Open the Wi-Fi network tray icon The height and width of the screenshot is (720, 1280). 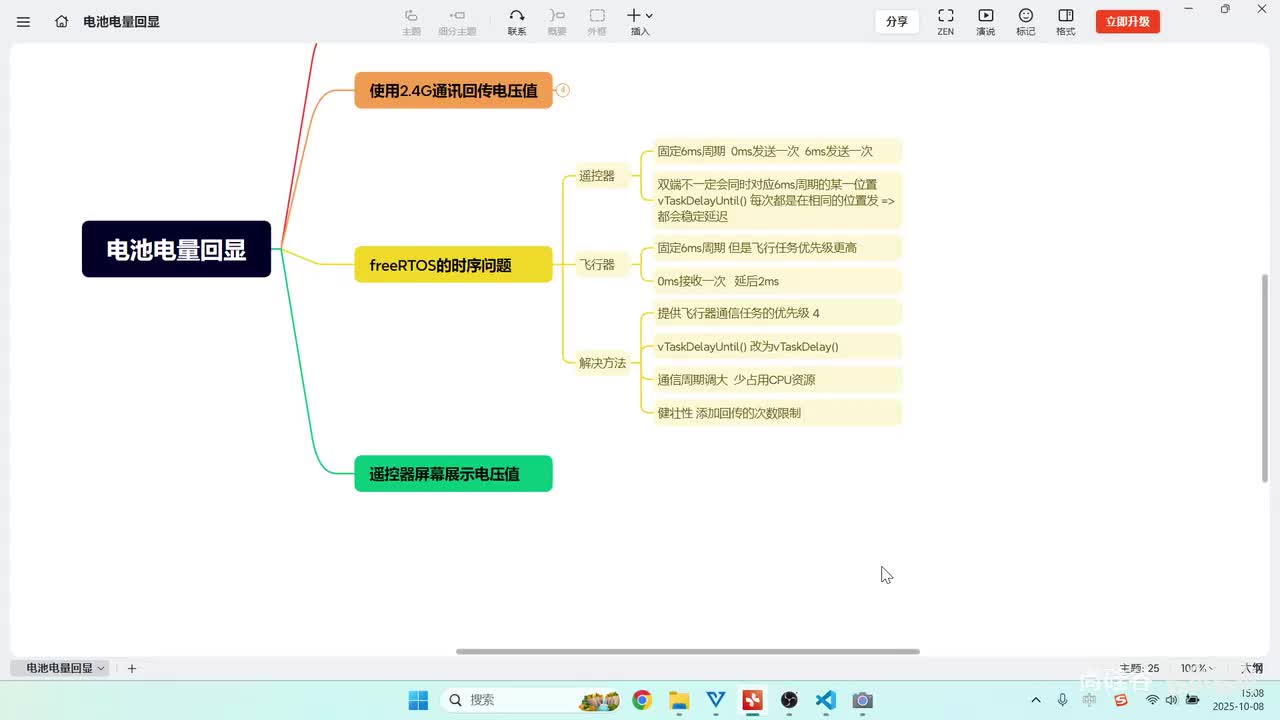(1152, 700)
